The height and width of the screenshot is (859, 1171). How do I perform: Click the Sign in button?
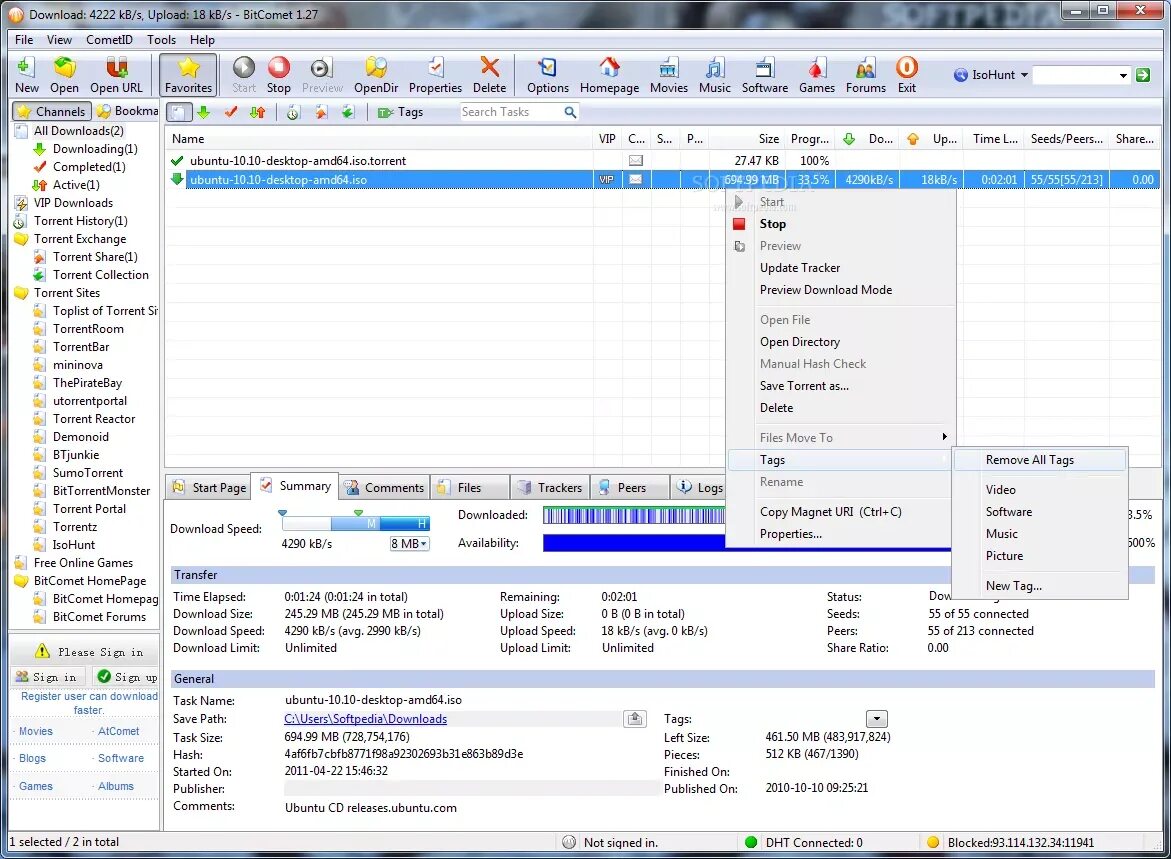coord(47,677)
